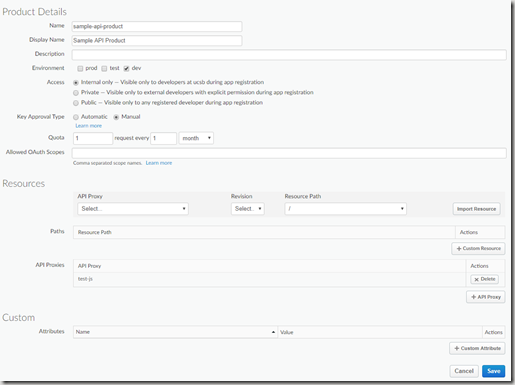Focus the Description input field
The image size is (515, 385).
pos(289,55)
